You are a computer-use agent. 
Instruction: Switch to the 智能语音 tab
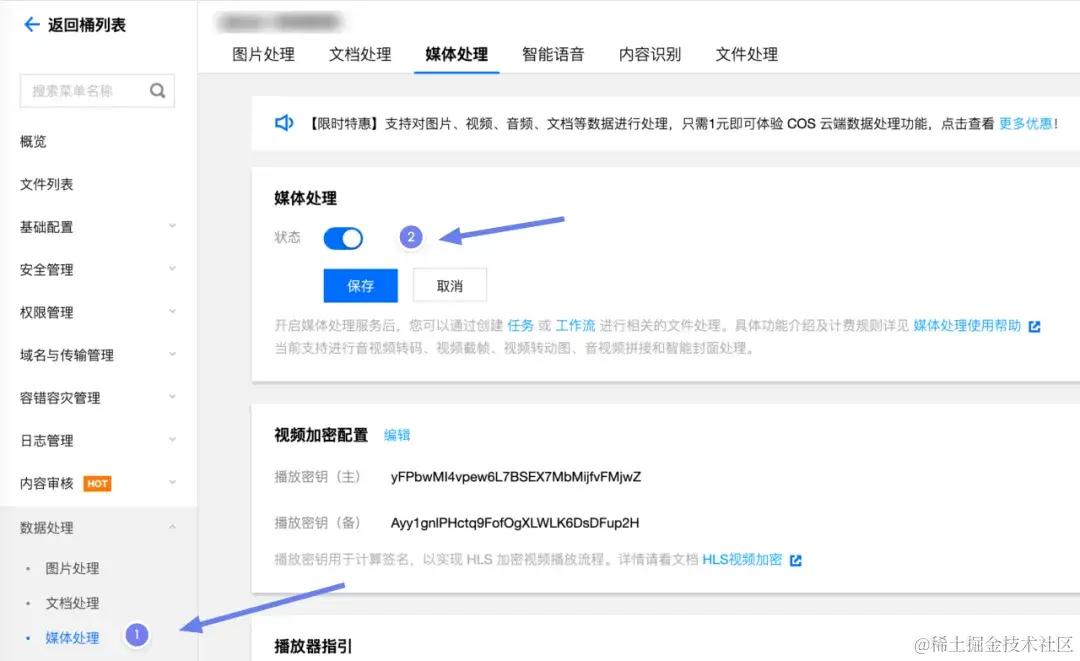point(553,55)
